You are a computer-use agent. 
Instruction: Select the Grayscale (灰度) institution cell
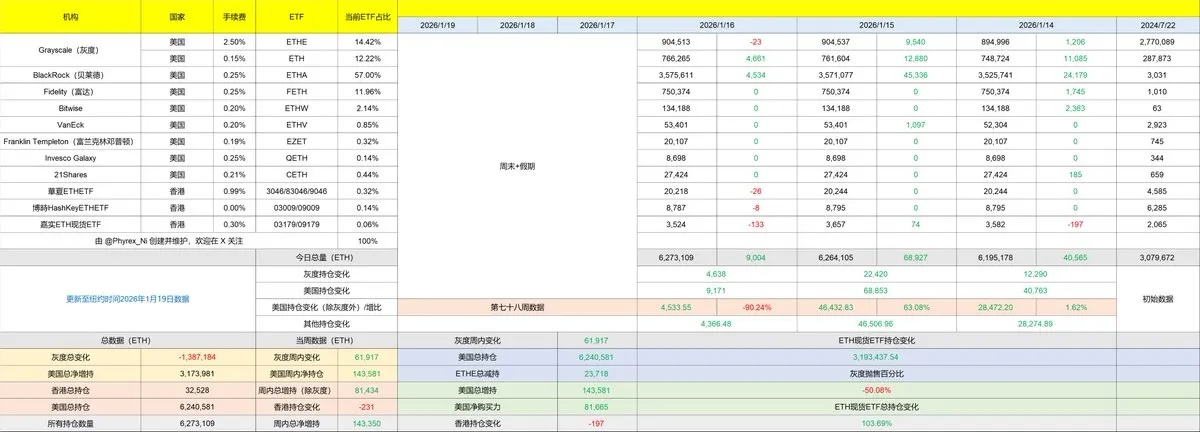click(x=69, y=42)
